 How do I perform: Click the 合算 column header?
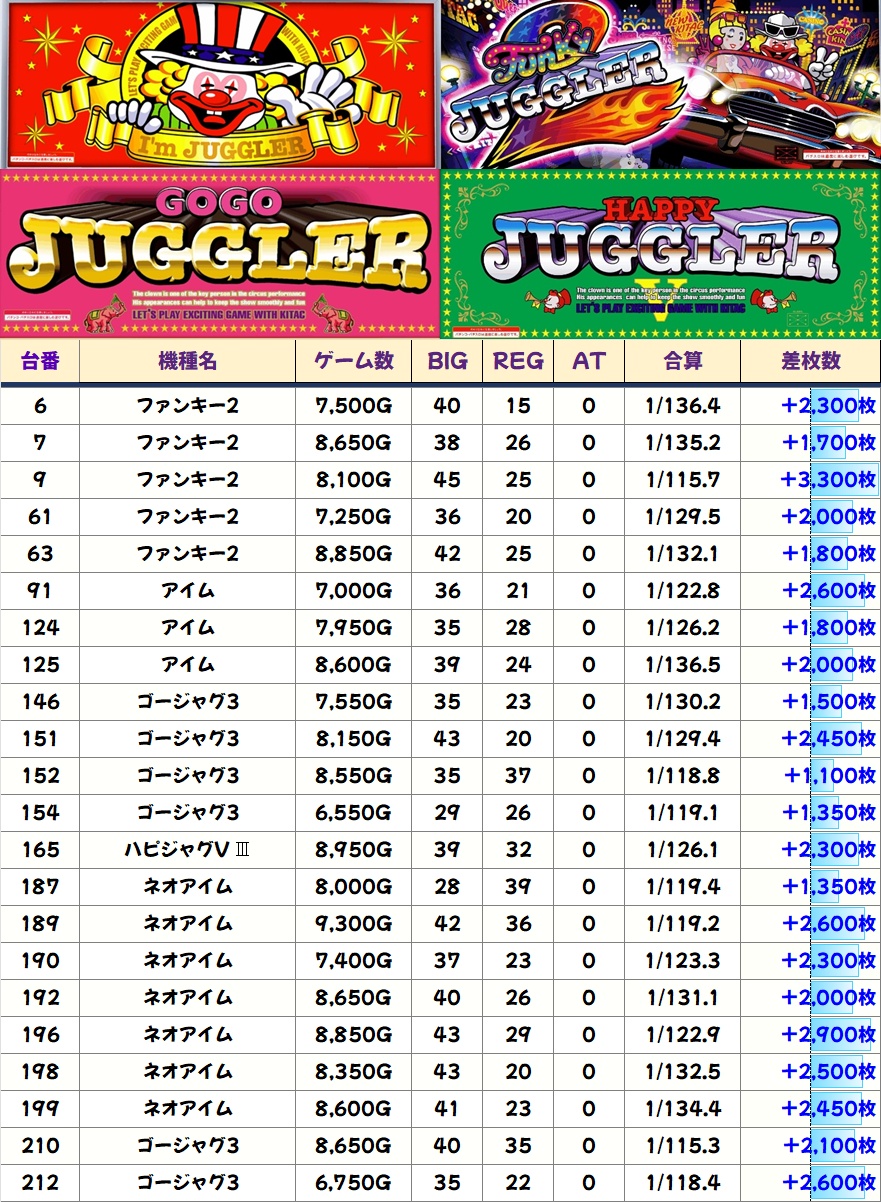682,361
